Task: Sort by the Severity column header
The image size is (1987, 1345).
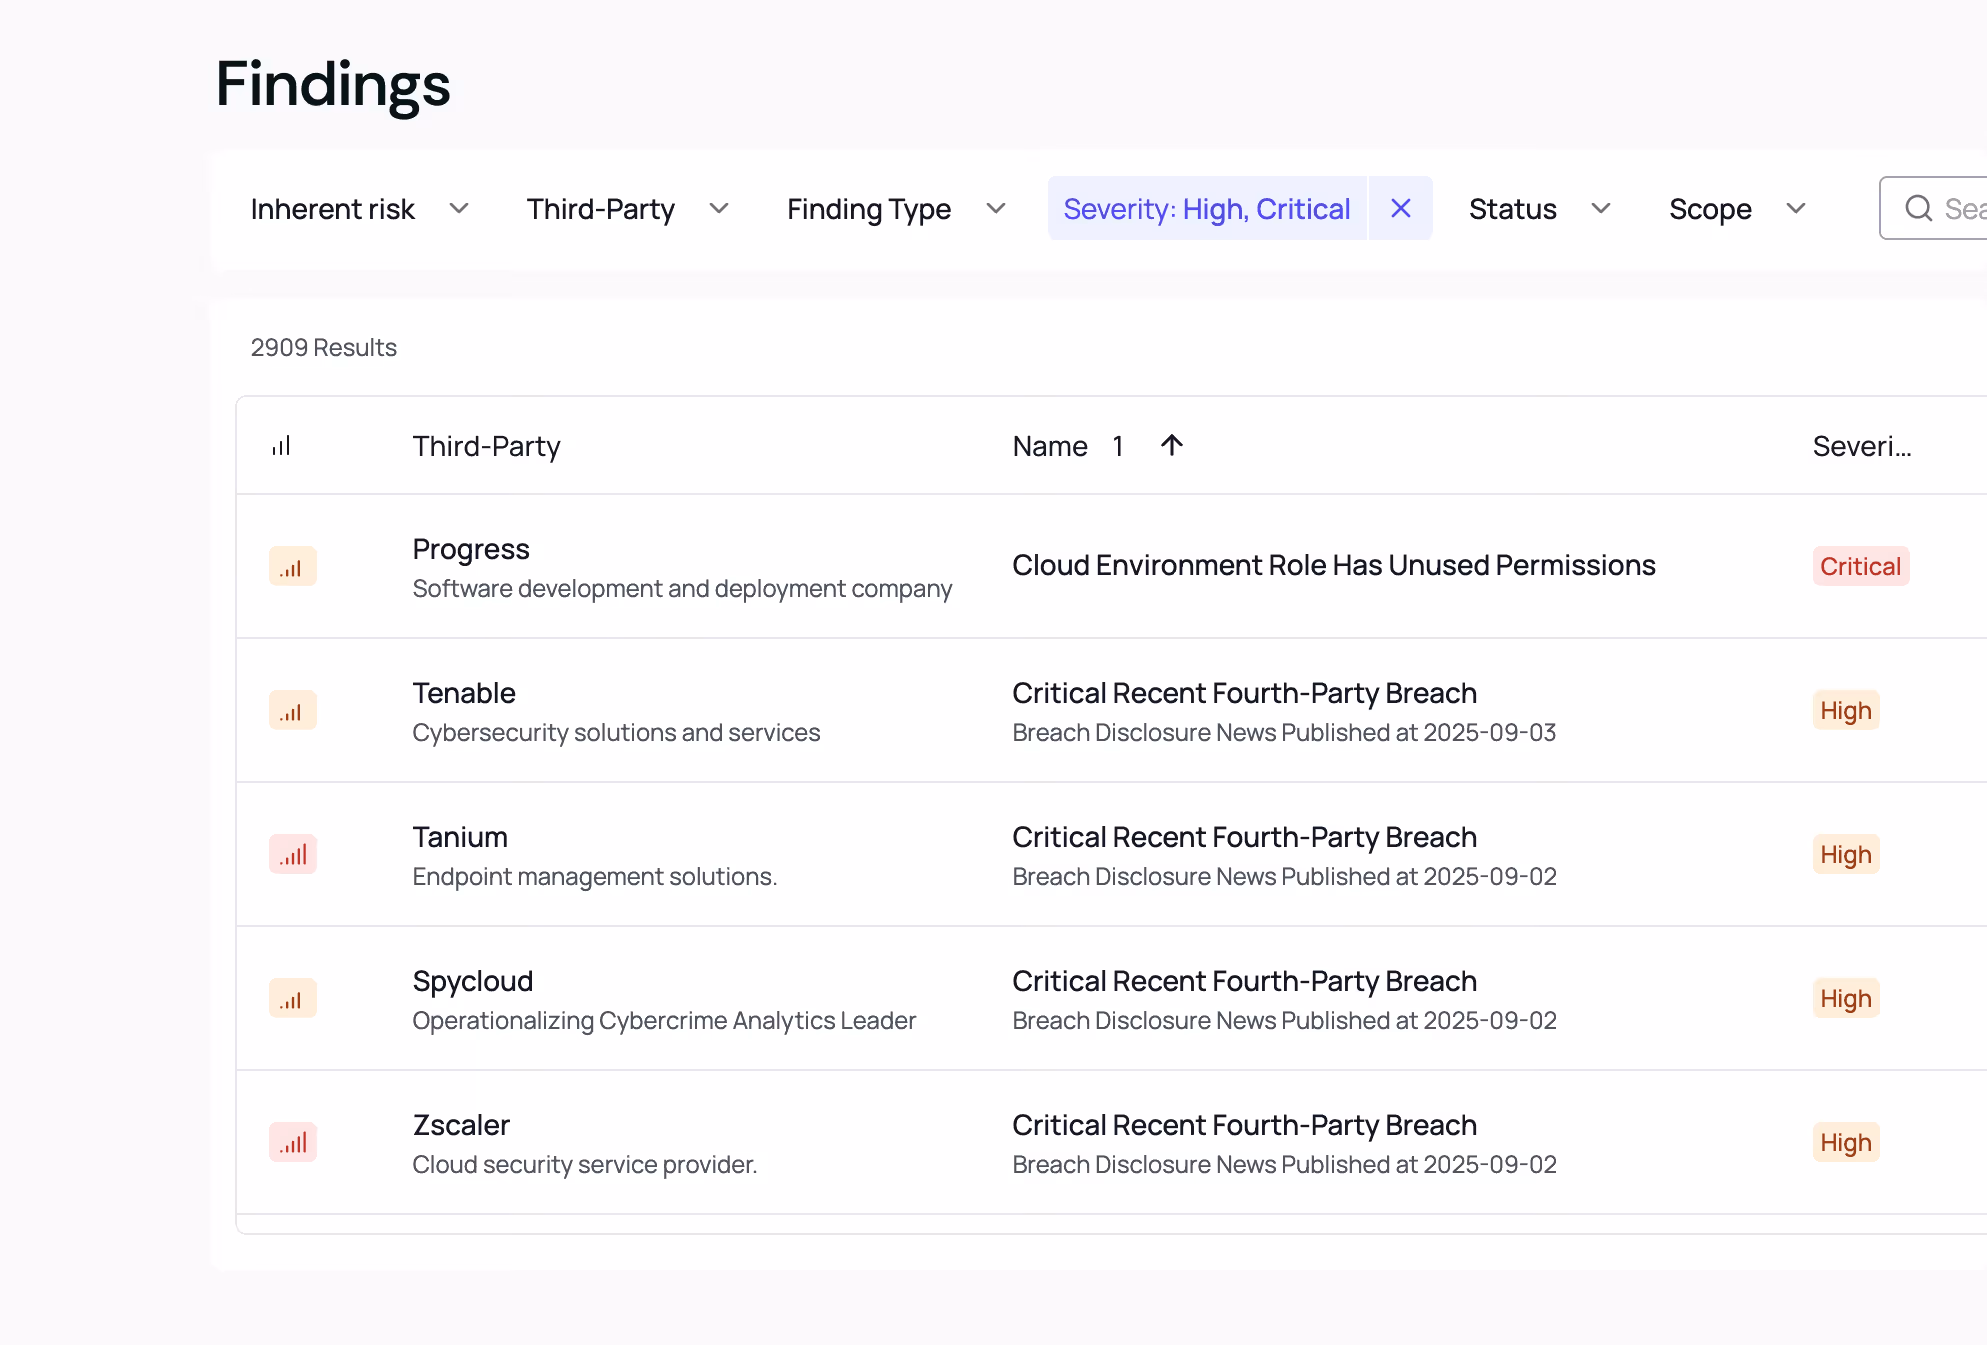Action: click(1862, 446)
